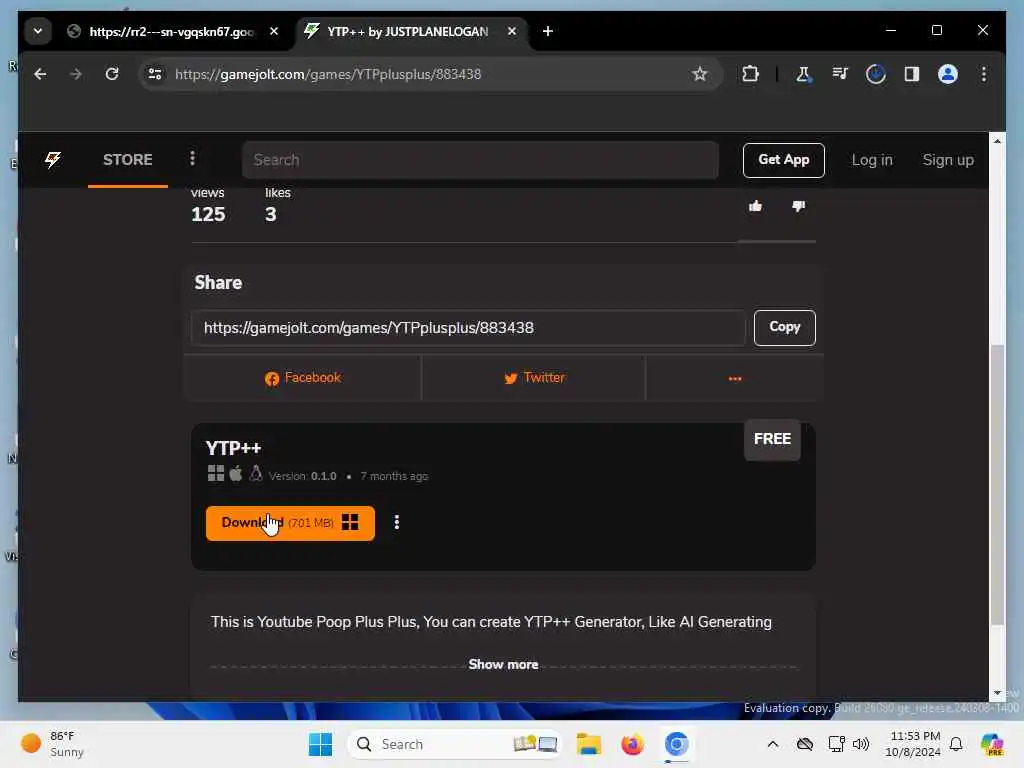Open the Sign up link

948,160
